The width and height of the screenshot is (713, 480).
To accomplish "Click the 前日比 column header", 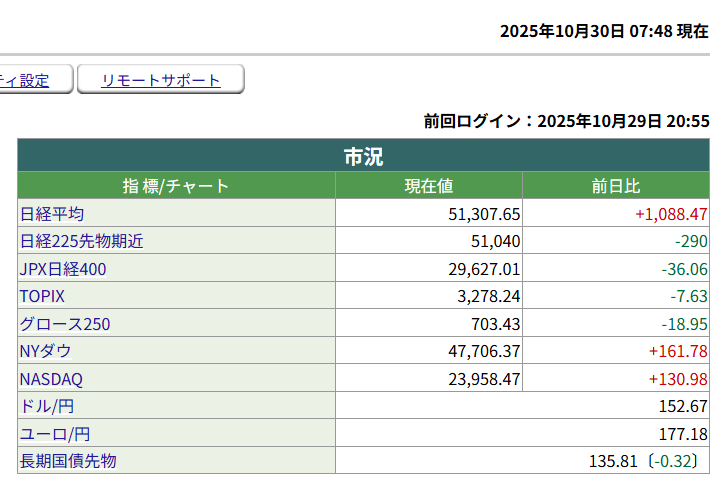I will [x=616, y=186].
